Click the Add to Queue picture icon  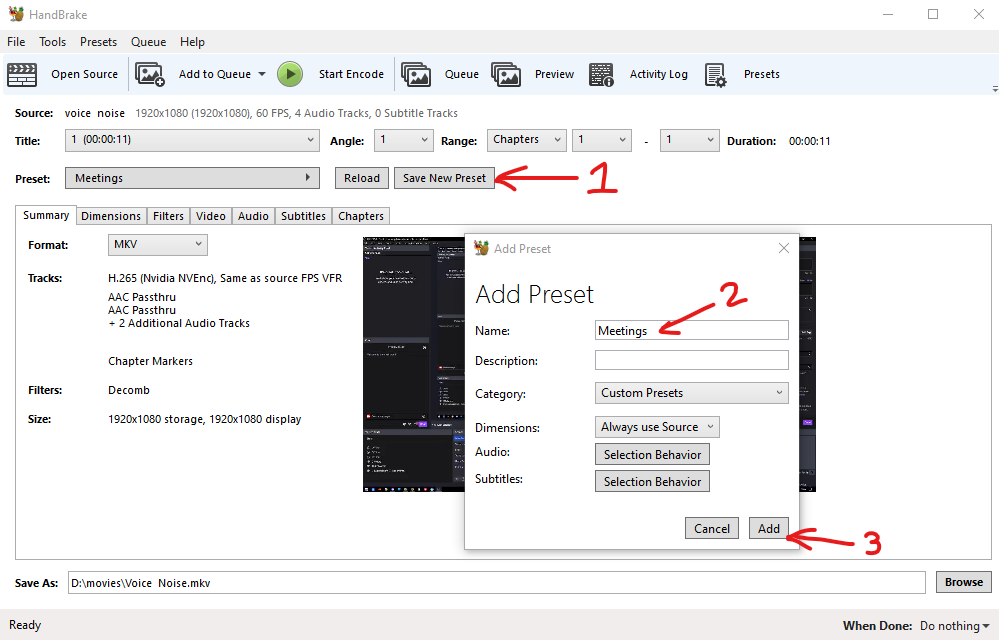tap(150, 75)
